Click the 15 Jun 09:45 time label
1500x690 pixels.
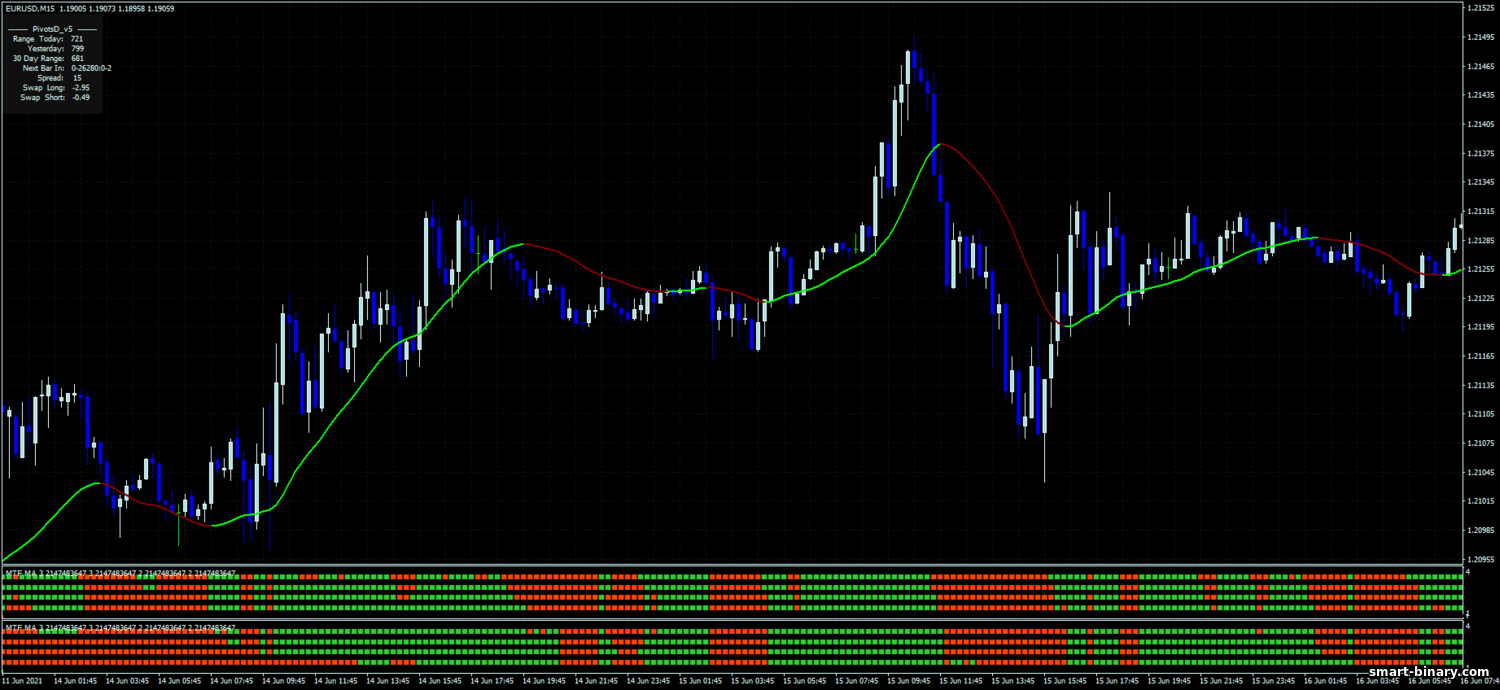(909, 681)
